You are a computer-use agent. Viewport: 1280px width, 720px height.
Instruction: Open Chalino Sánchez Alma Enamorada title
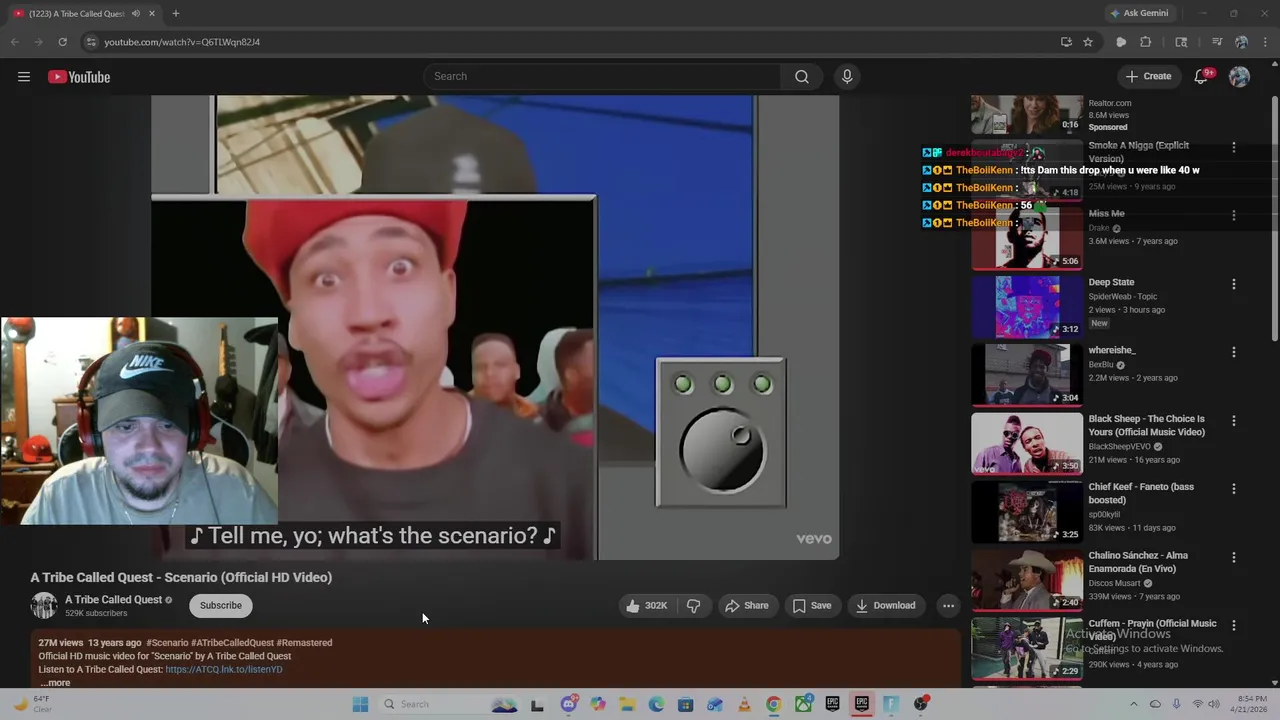[x=1138, y=562]
